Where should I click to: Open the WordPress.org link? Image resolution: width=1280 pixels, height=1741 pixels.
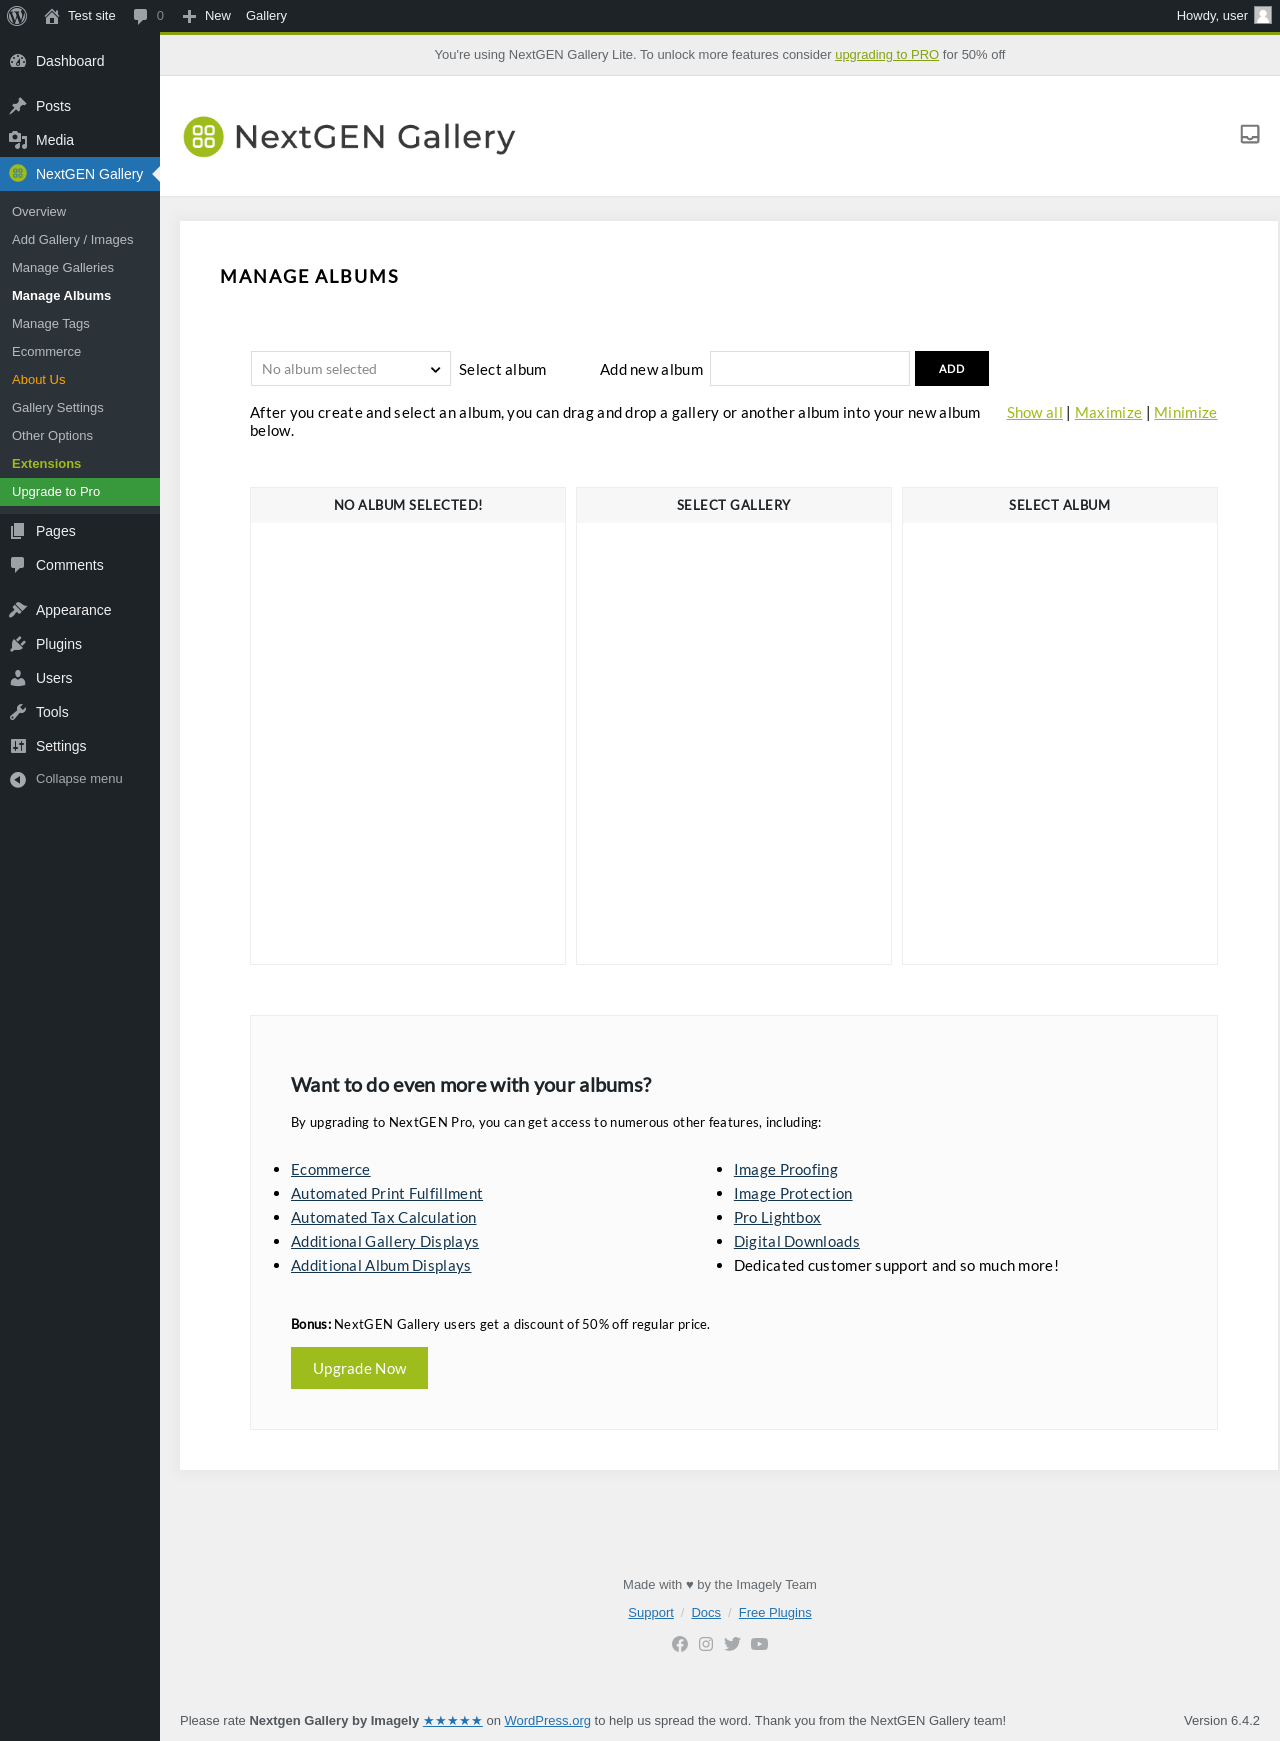[548, 1721]
